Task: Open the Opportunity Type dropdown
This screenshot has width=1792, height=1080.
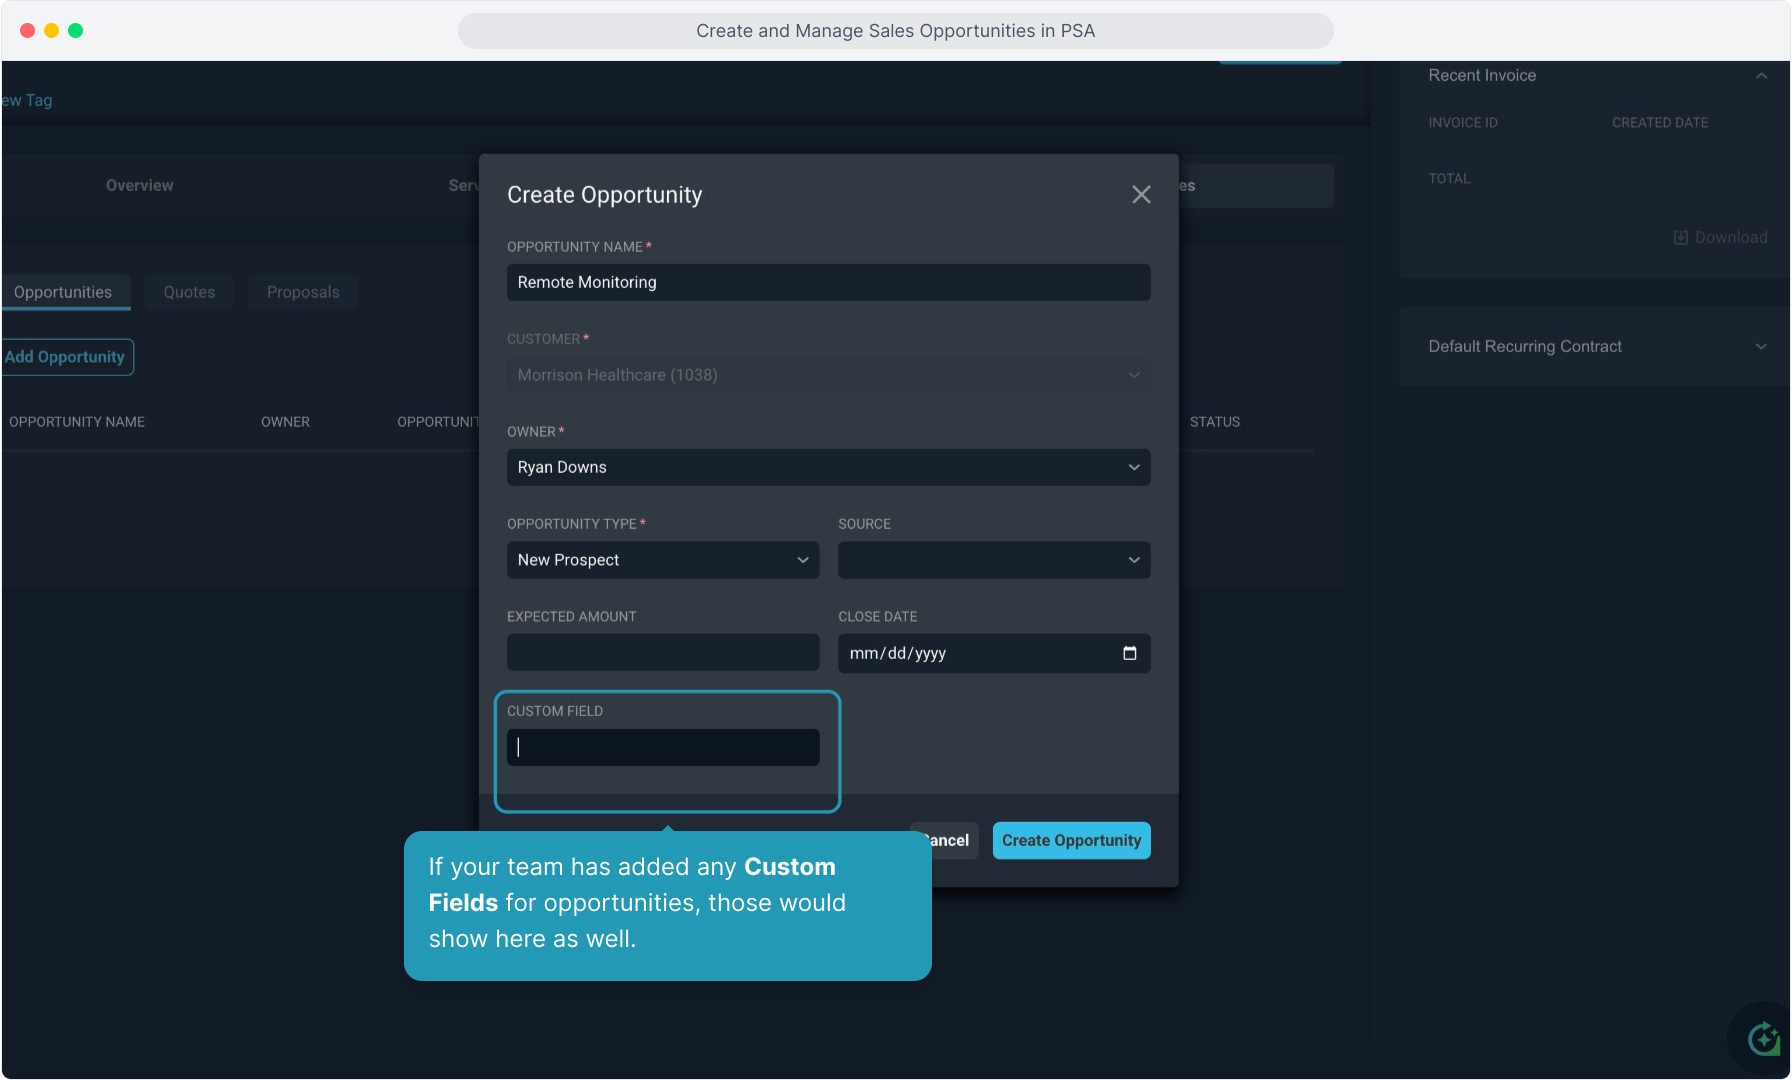Action: coord(663,560)
